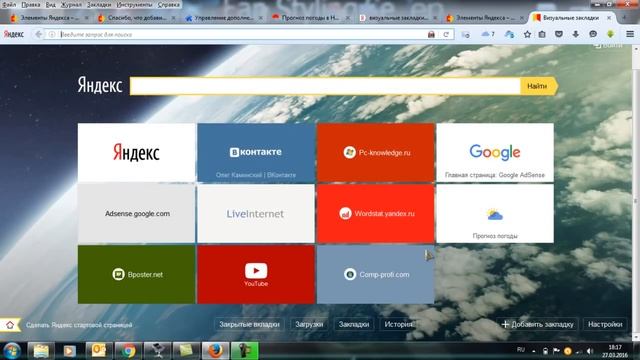Click the Яндекс search input on page
Viewport: 640px width, 360px height.
coord(325,86)
